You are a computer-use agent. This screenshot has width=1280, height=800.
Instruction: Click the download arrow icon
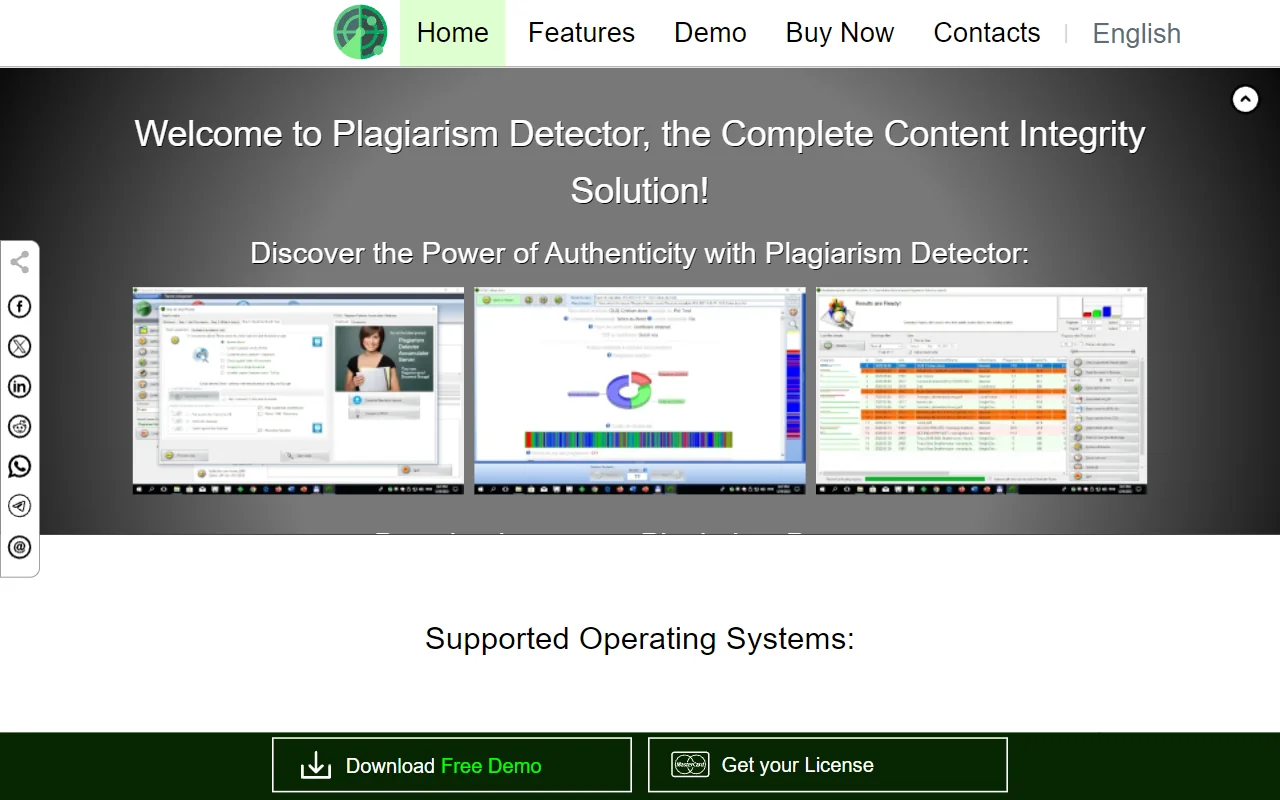click(x=316, y=766)
